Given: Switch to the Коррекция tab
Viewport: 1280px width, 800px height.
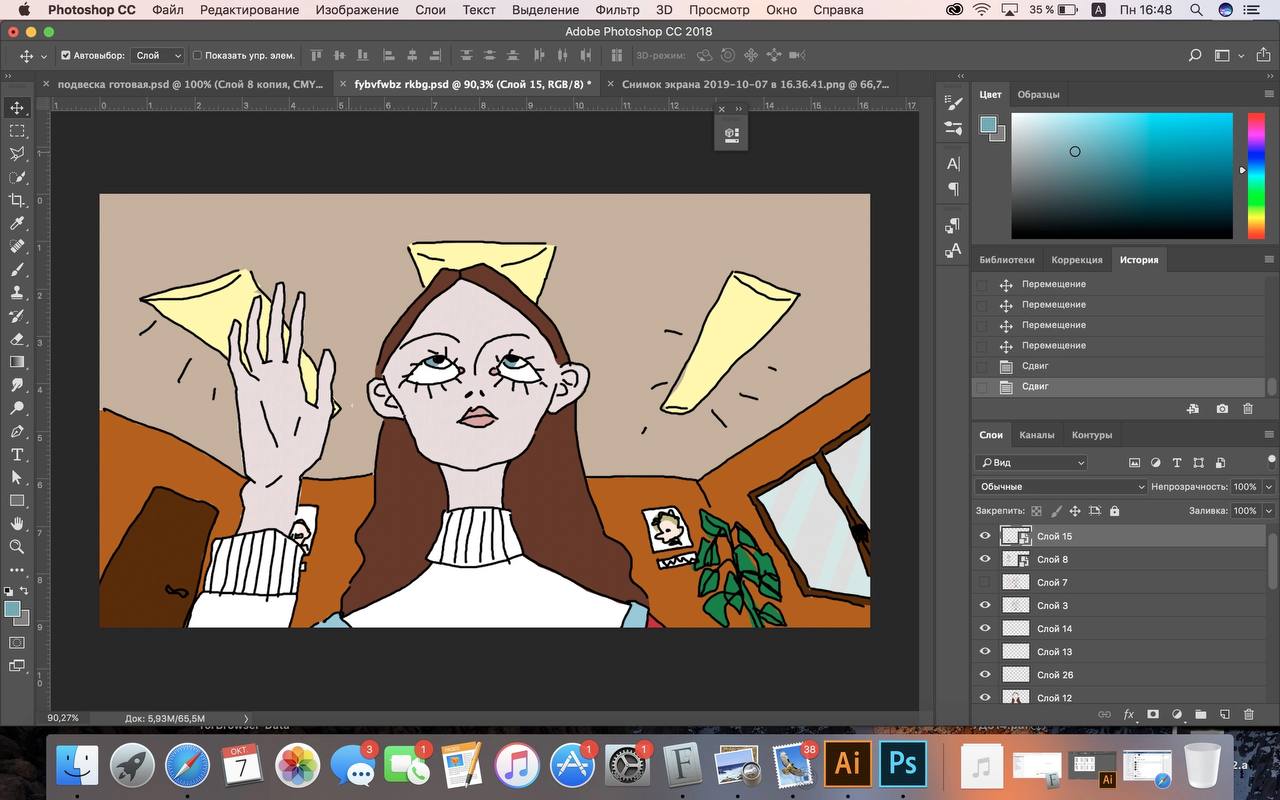Looking at the screenshot, I should tap(1077, 260).
